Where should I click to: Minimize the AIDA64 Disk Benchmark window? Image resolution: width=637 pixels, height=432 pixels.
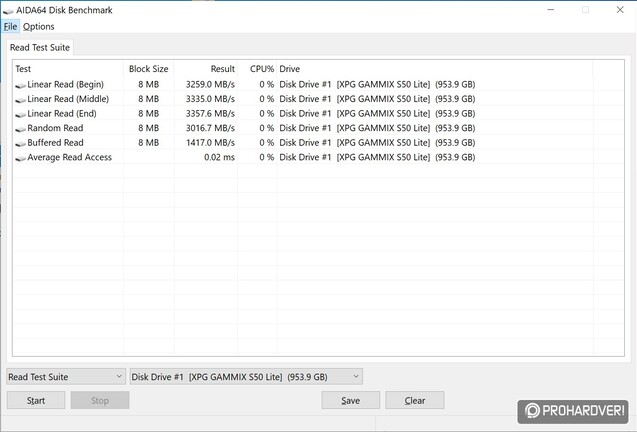[x=551, y=10]
